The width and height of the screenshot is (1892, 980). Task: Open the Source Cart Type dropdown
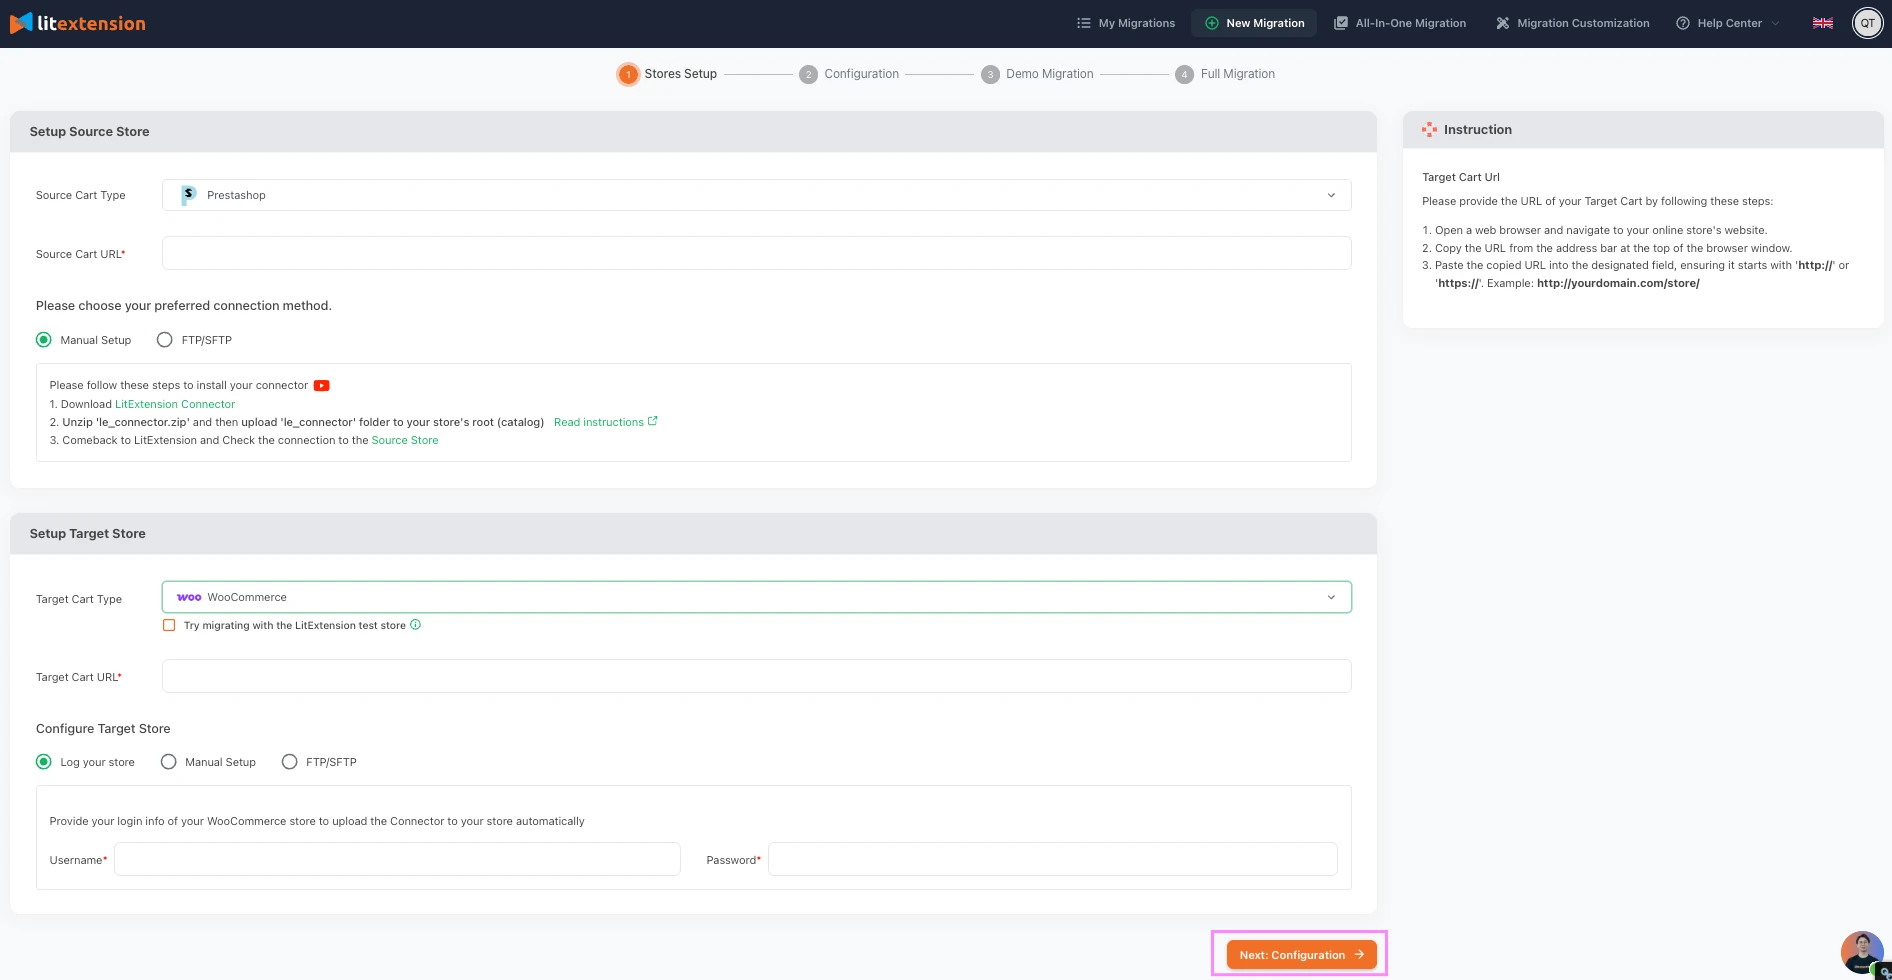(x=756, y=195)
